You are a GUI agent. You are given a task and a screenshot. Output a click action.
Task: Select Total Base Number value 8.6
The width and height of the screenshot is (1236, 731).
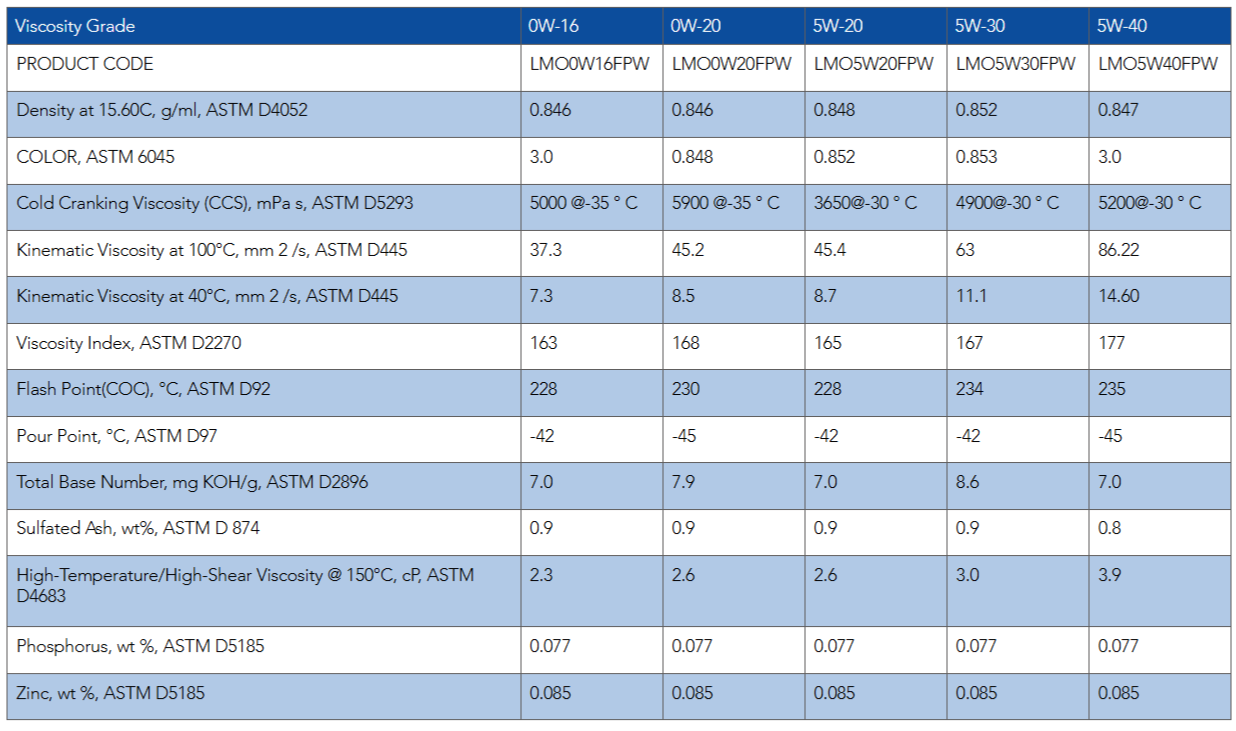pos(967,482)
